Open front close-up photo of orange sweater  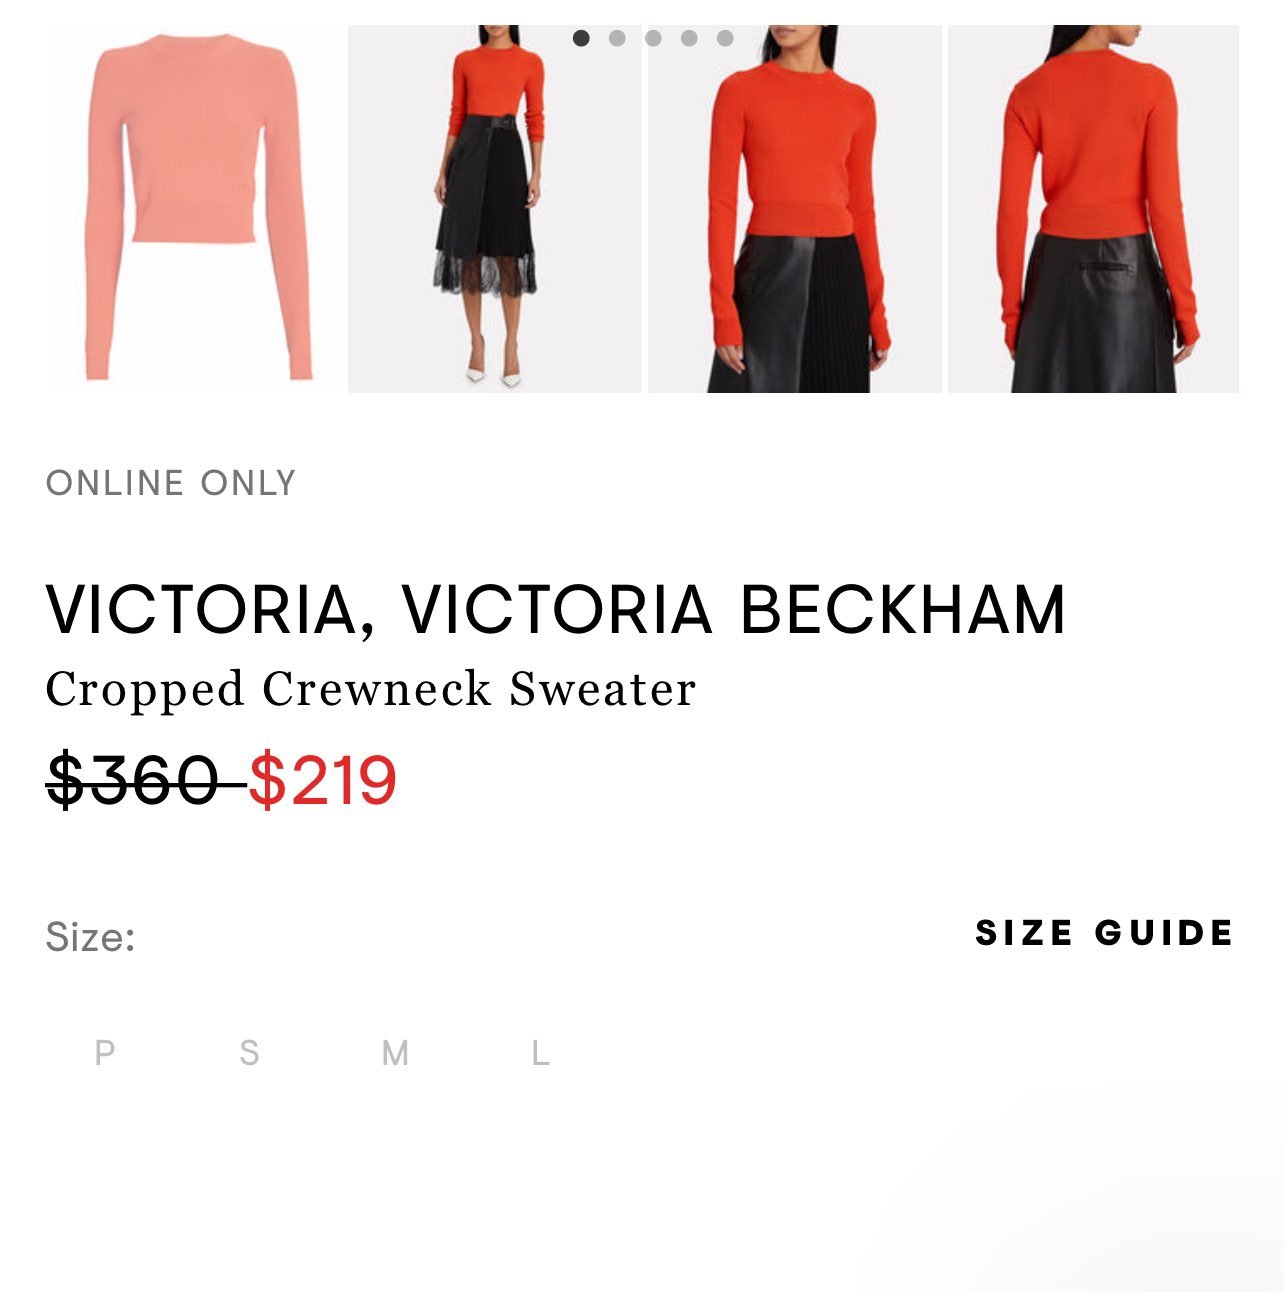pyautogui.click(x=795, y=209)
